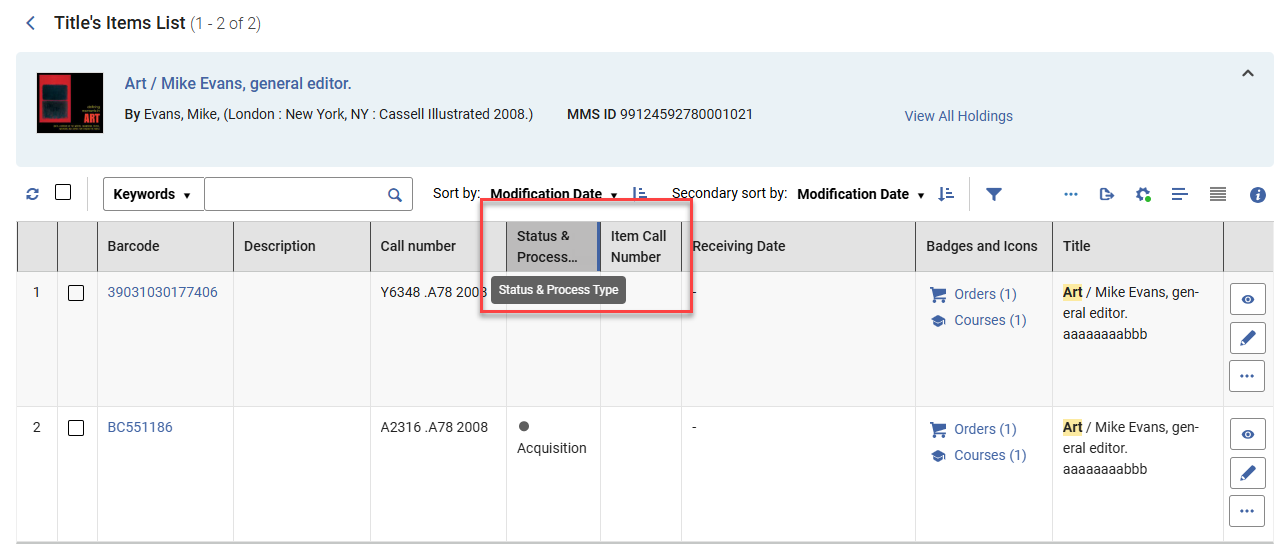The width and height of the screenshot is (1278, 549).
Task: Open Secondary sort by Modification Date dropdown
Action: [860, 194]
